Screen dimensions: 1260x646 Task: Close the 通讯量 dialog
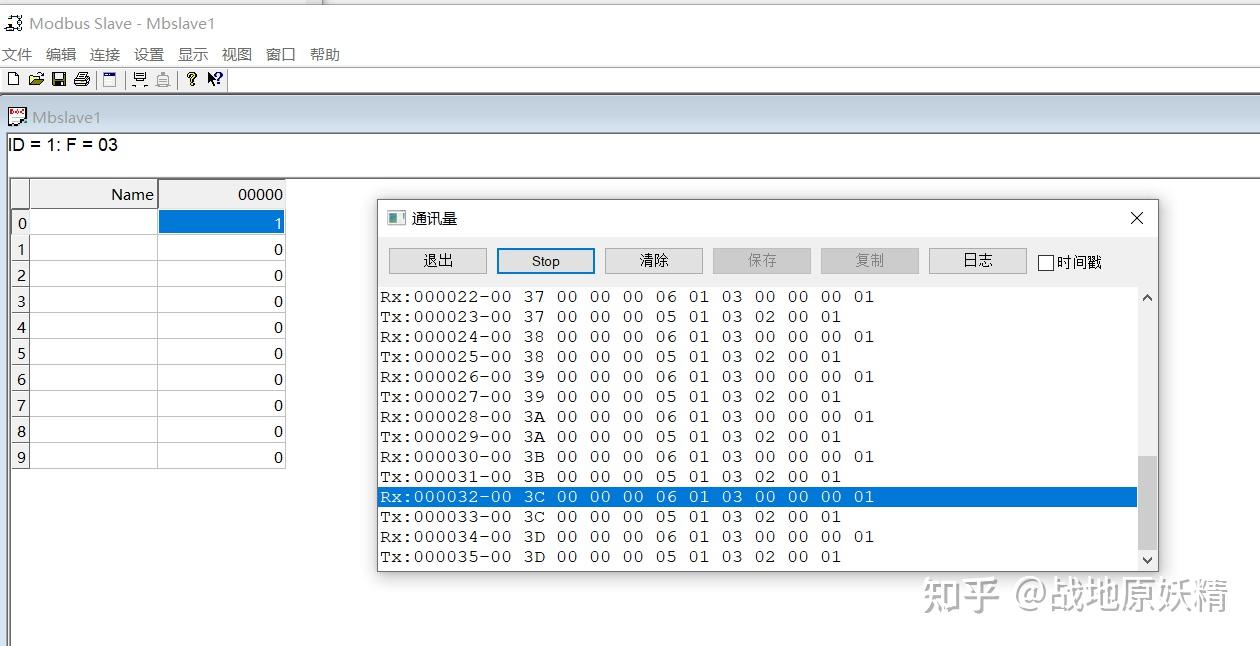click(1137, 218)
